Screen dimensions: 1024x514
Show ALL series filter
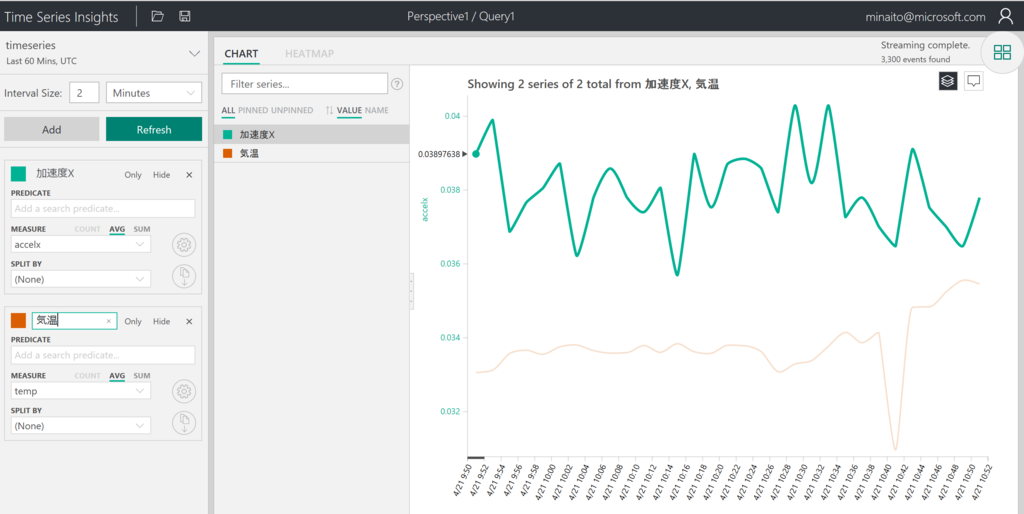point(228,110)
